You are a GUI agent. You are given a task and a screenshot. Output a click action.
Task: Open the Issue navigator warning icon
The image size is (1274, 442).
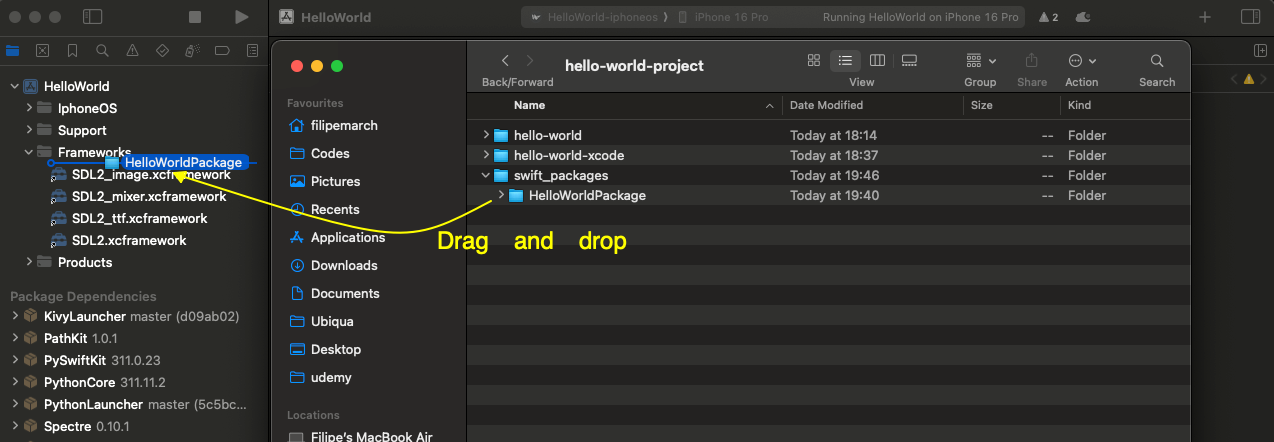132,50
